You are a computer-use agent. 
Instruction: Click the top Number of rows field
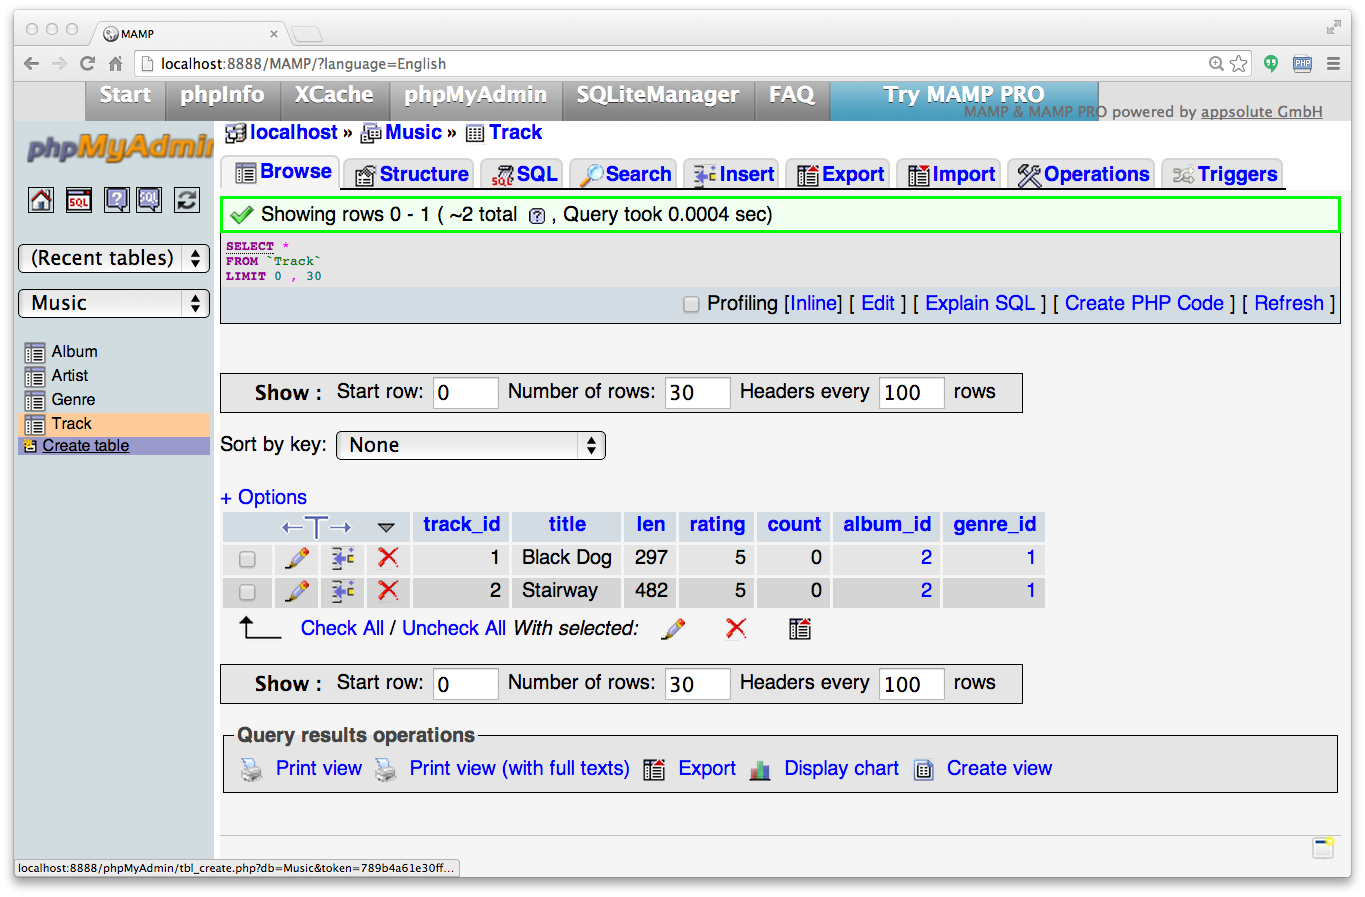(697, 393)
